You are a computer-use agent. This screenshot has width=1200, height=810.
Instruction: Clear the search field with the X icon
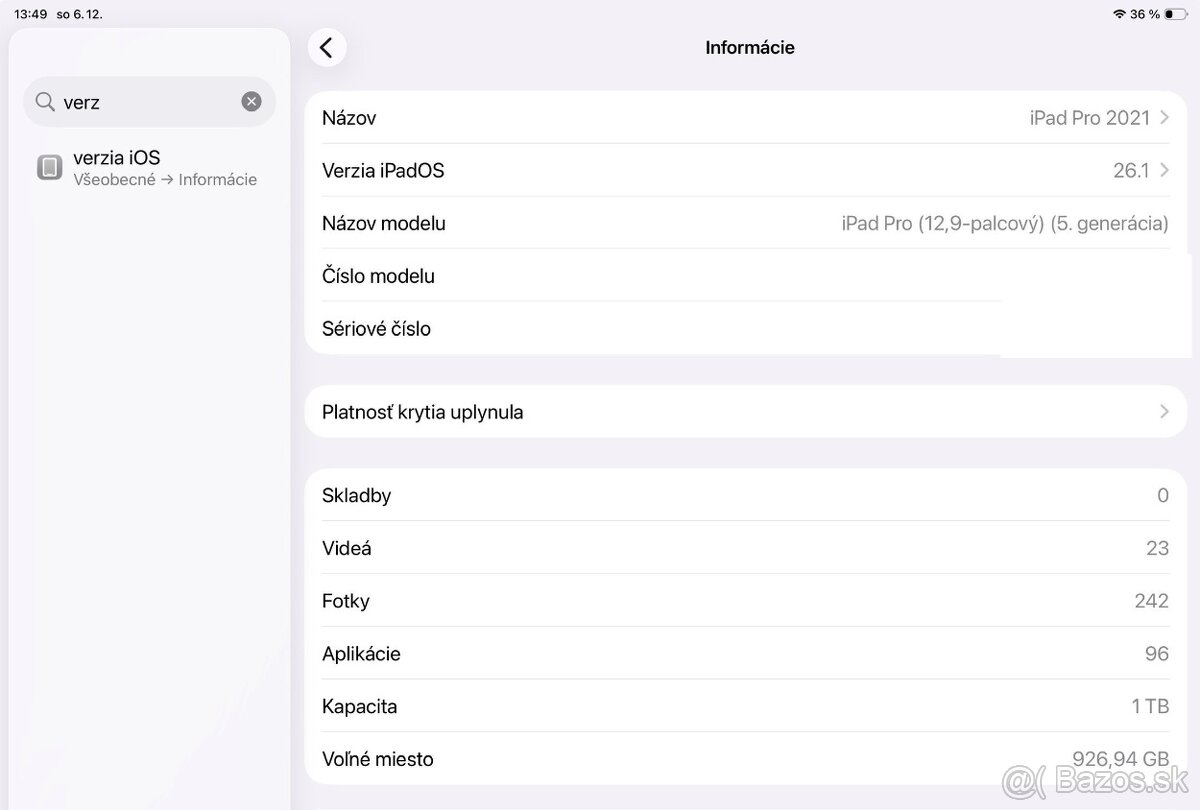point(251,101)
